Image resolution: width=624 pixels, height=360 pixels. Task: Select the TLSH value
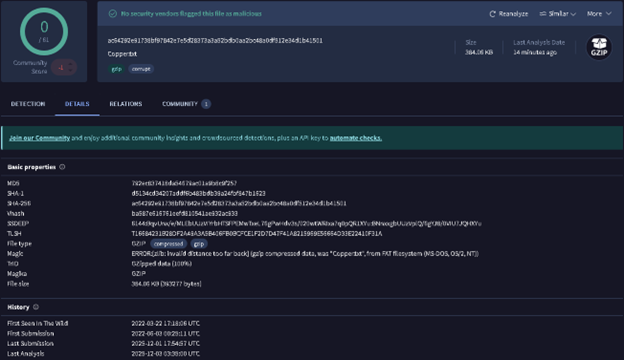[257, 234]
